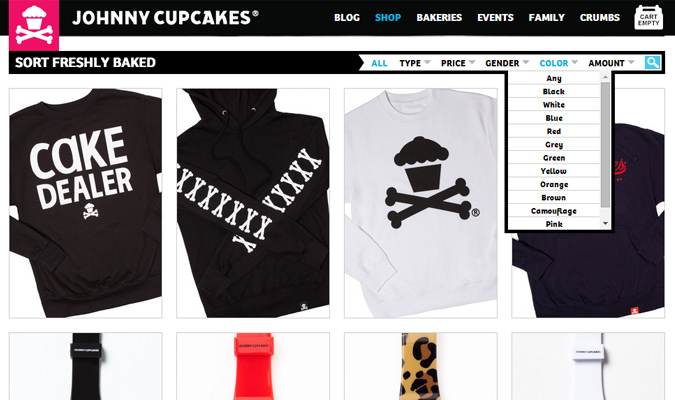
Task: Open the Amount filter dropdown
Action: tap(611, 63)
